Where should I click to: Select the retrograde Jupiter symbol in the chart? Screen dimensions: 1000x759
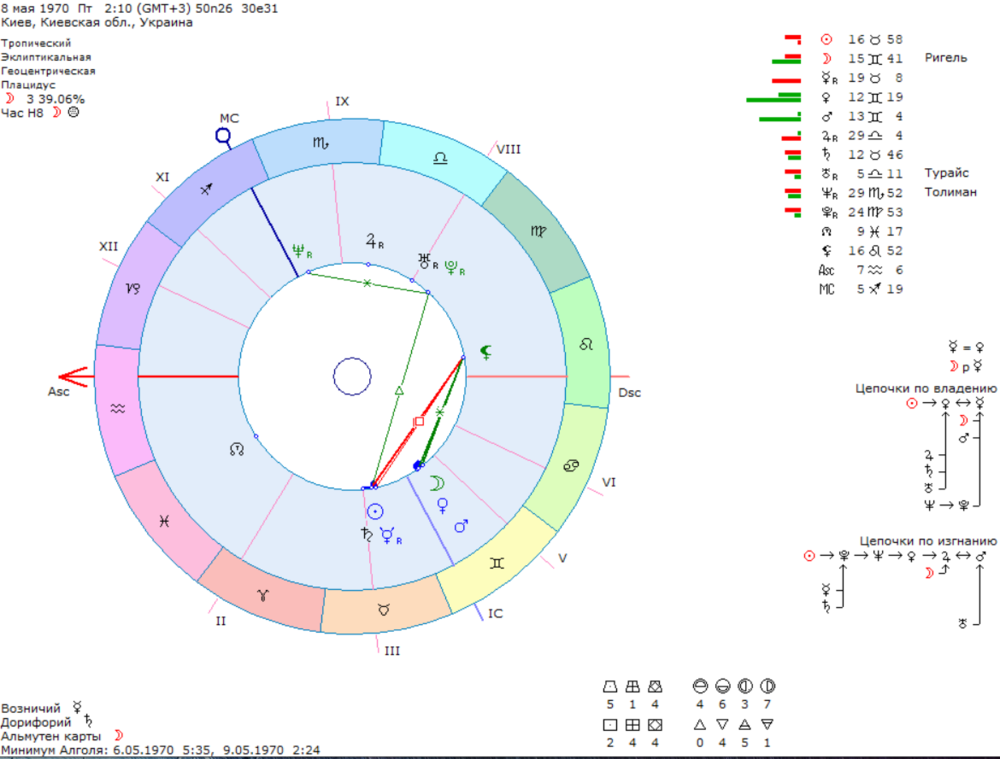[x=374, y=241]
